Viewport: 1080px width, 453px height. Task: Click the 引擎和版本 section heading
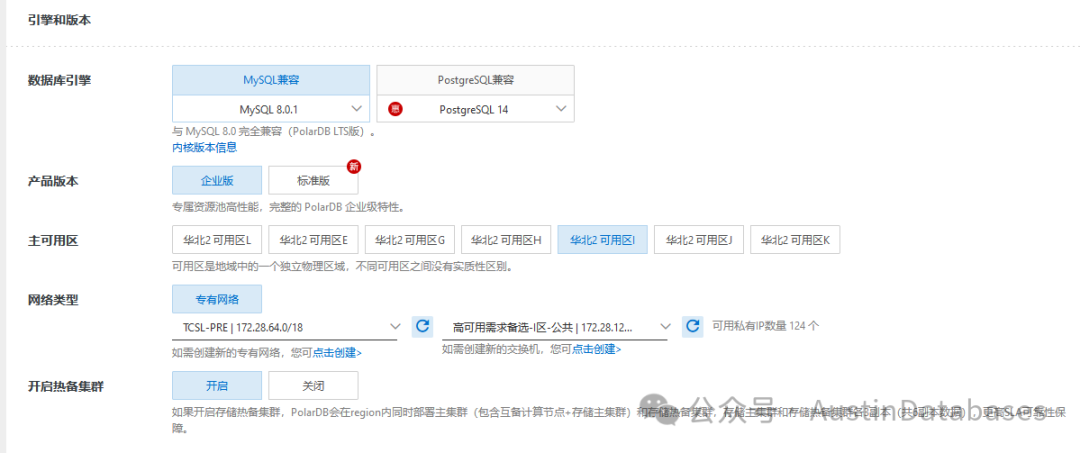[59, 20]
